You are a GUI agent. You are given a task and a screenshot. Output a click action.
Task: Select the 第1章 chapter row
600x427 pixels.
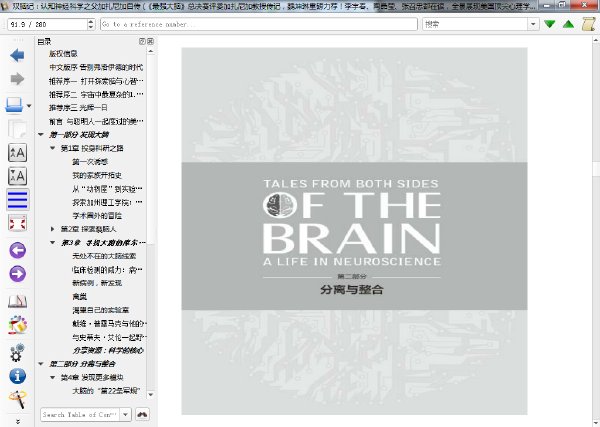[92, 148]
